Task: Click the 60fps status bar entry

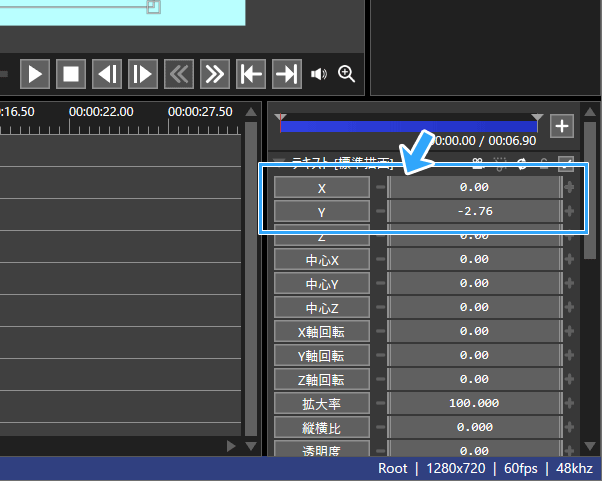Action: pyautogui.click(x=521, y=468)
